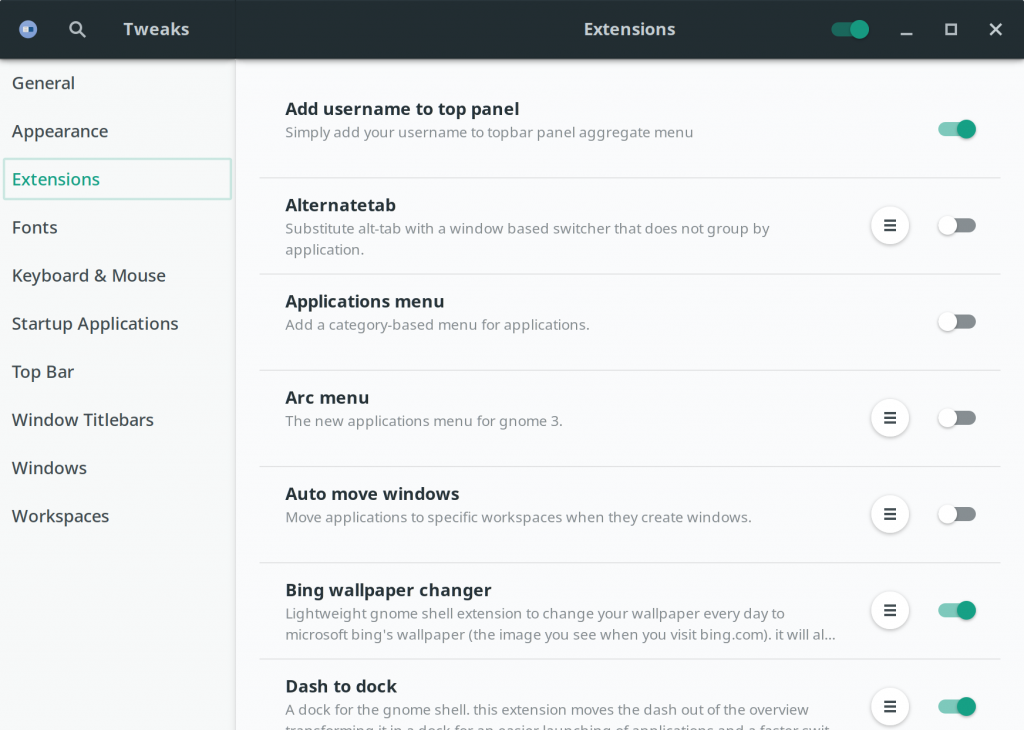Open Arc menu extension settings icon
This screenshot has width=1024, height=730.
pos(889,418)
